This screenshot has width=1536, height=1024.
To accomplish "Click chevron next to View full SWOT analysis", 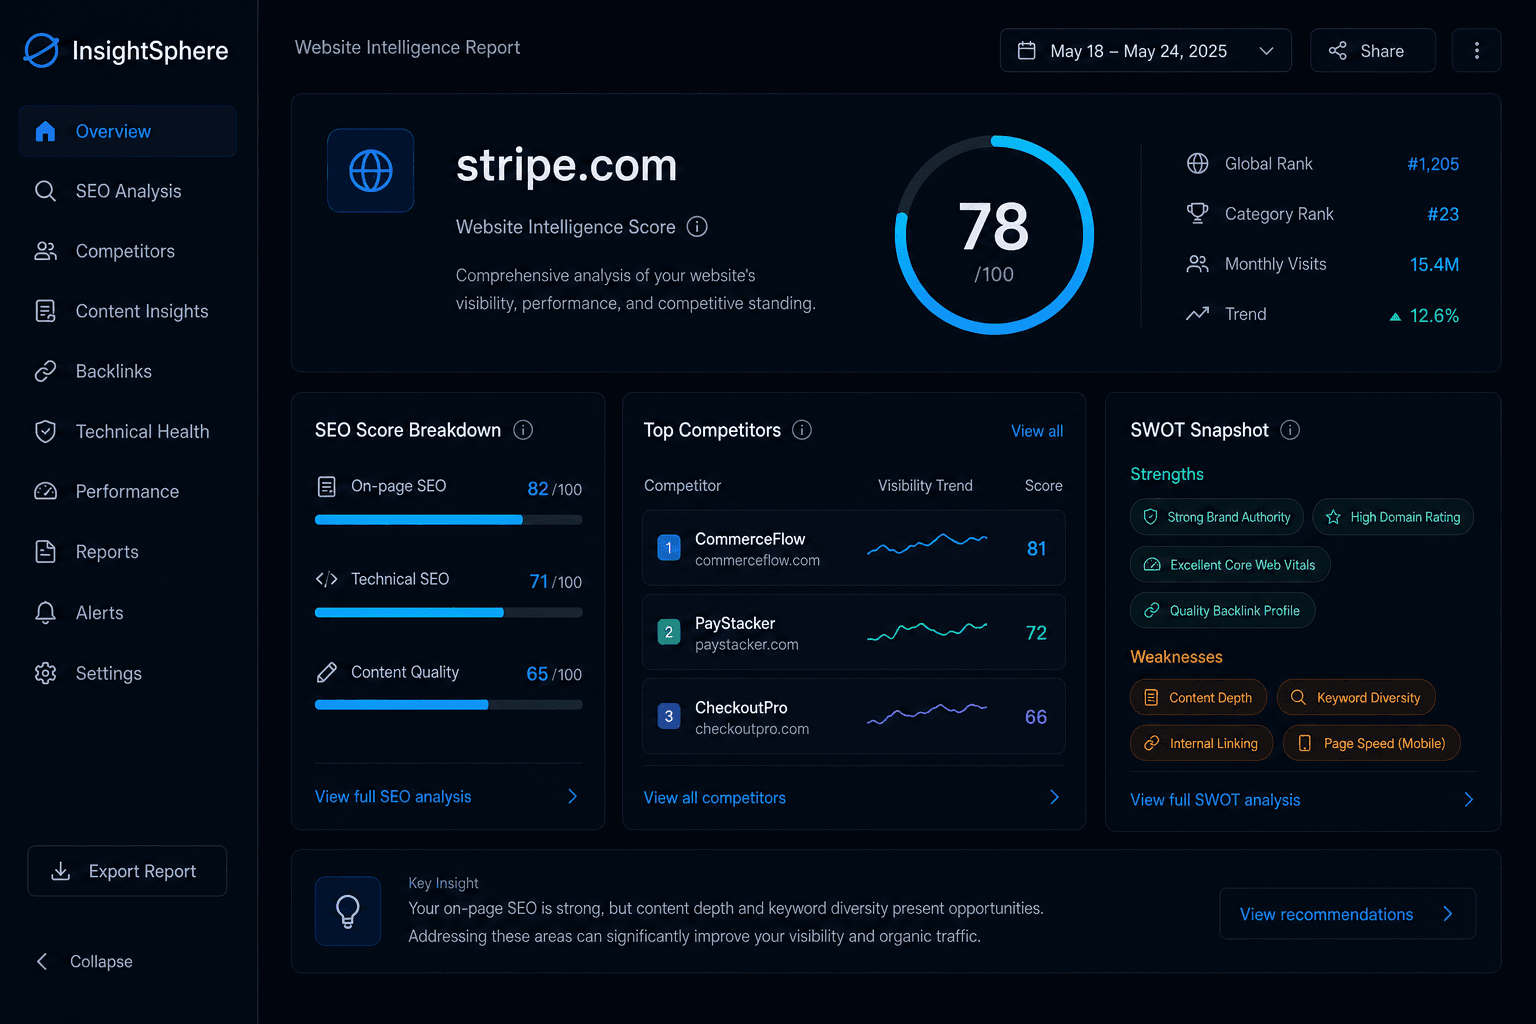I will [x=1468, y=799].
